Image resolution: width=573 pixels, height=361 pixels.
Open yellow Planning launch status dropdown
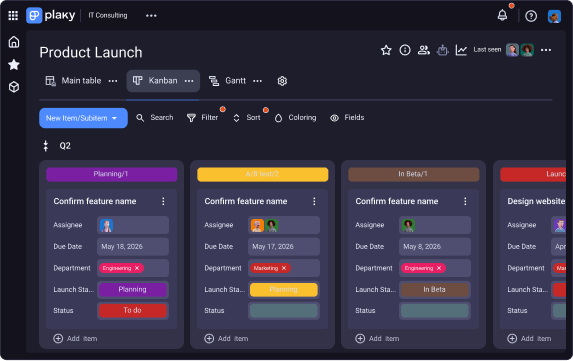click(x=284, y=290)
